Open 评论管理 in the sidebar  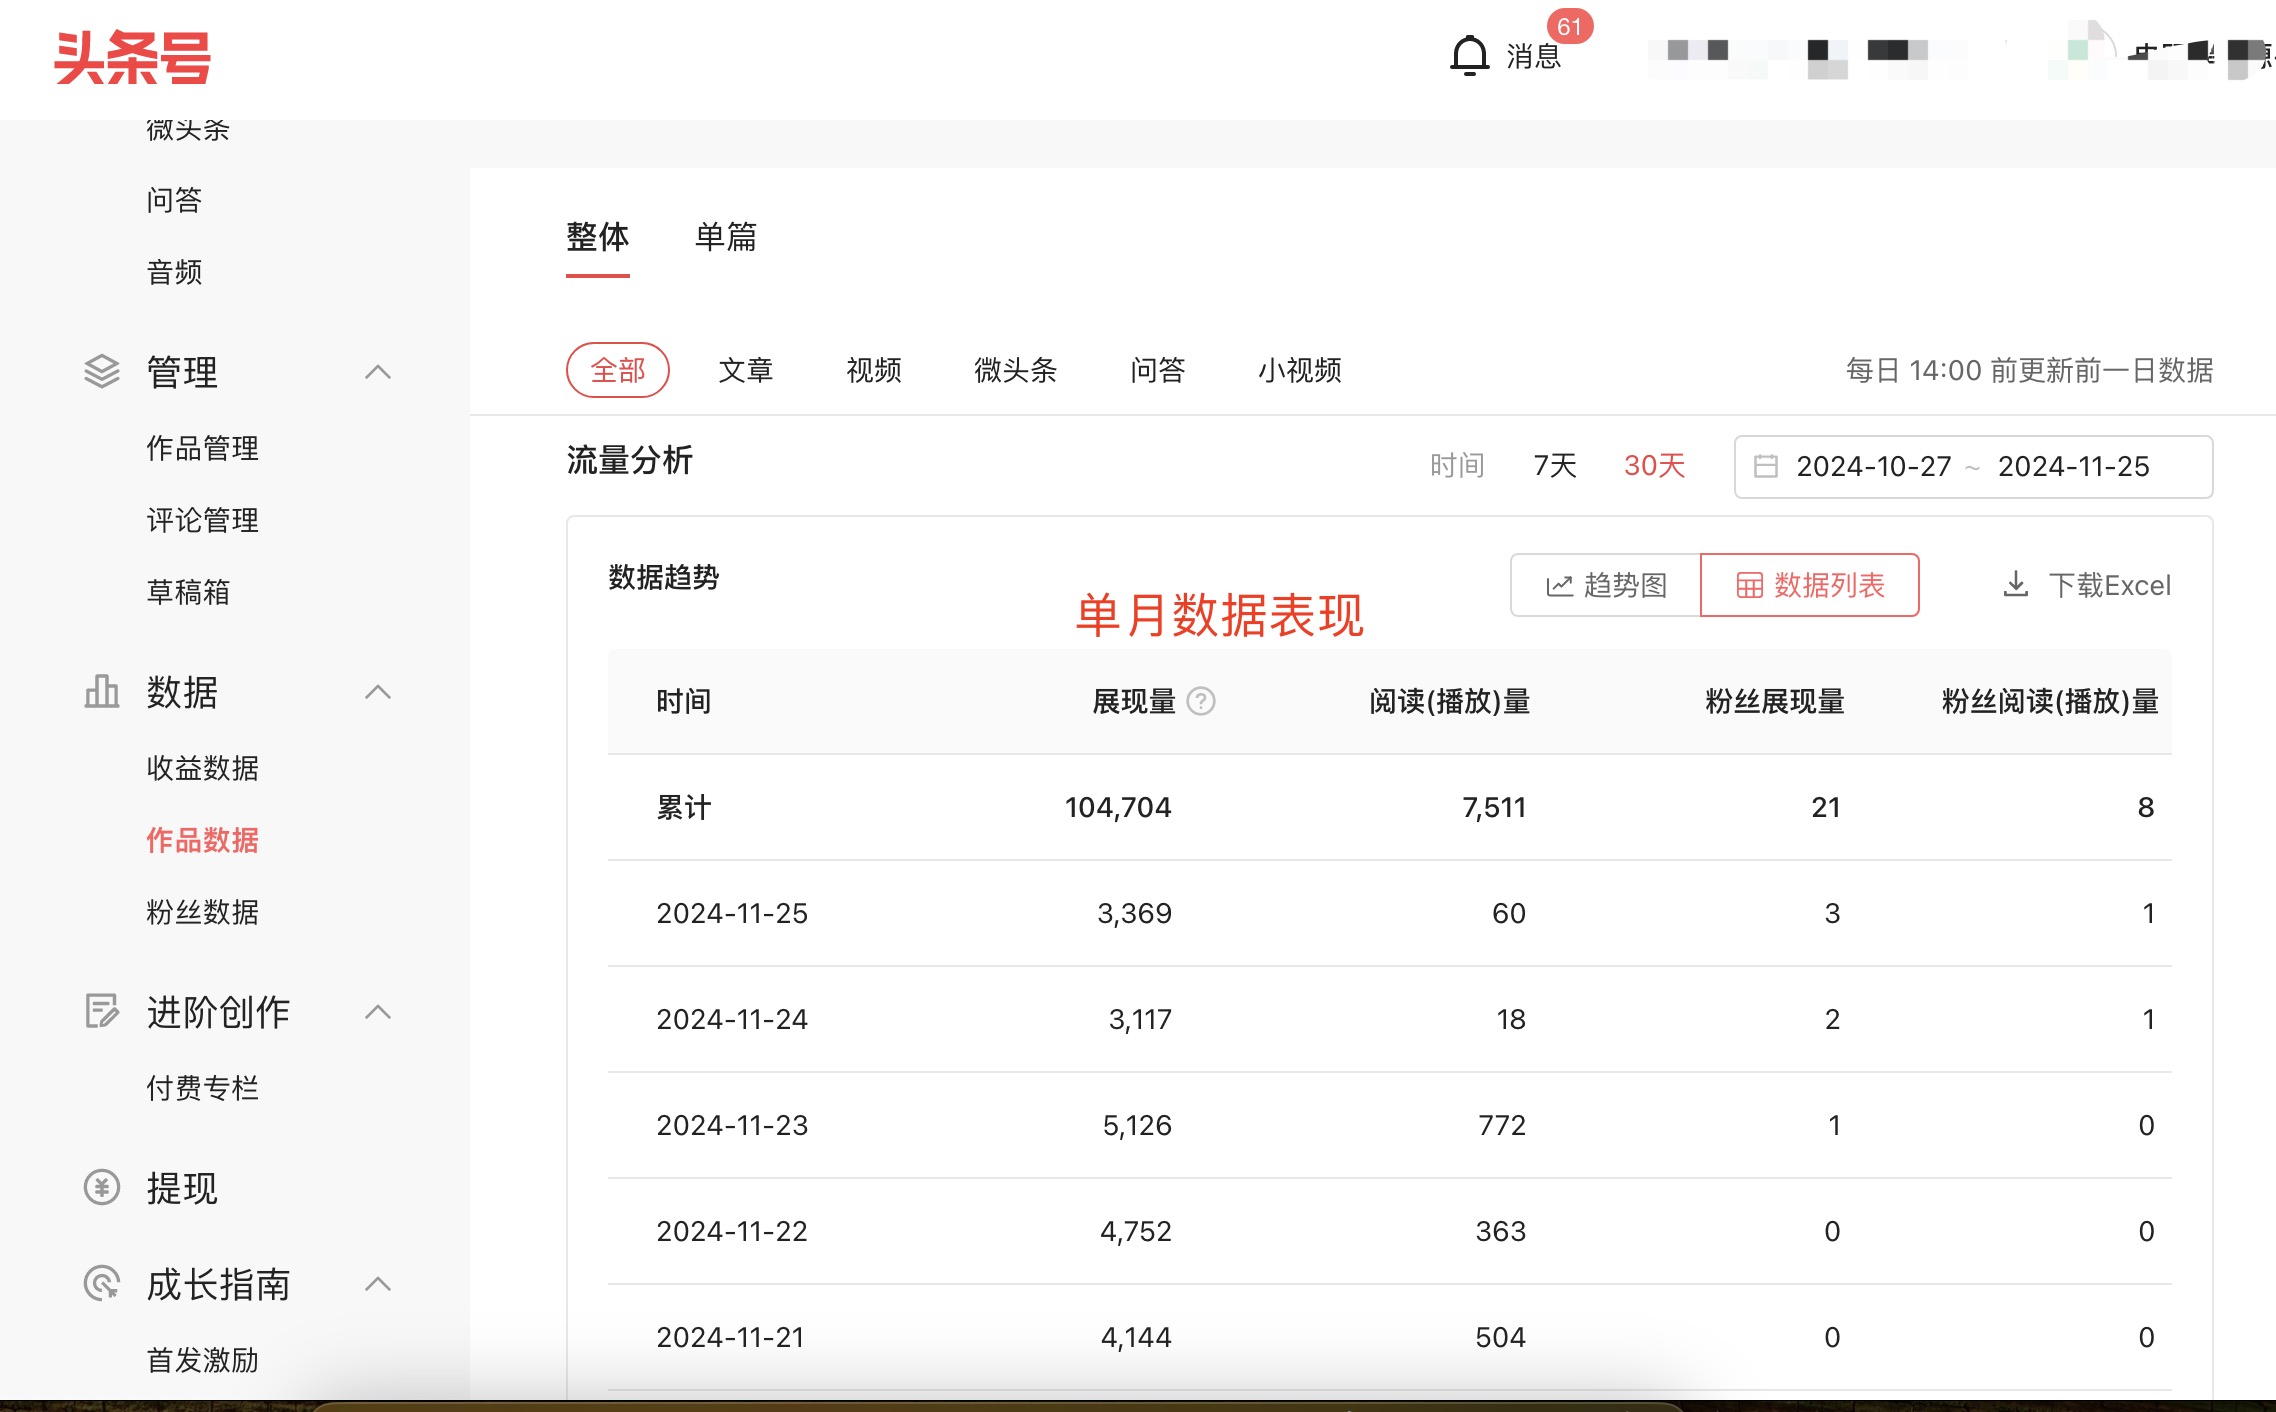pyautogui.click(x=202, y=520)
